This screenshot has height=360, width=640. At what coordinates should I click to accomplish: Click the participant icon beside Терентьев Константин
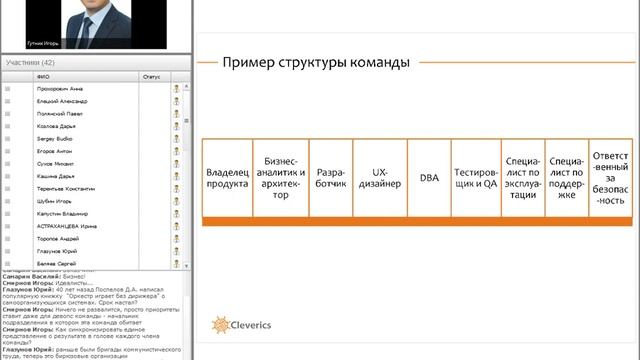click(x=176, y=189)
